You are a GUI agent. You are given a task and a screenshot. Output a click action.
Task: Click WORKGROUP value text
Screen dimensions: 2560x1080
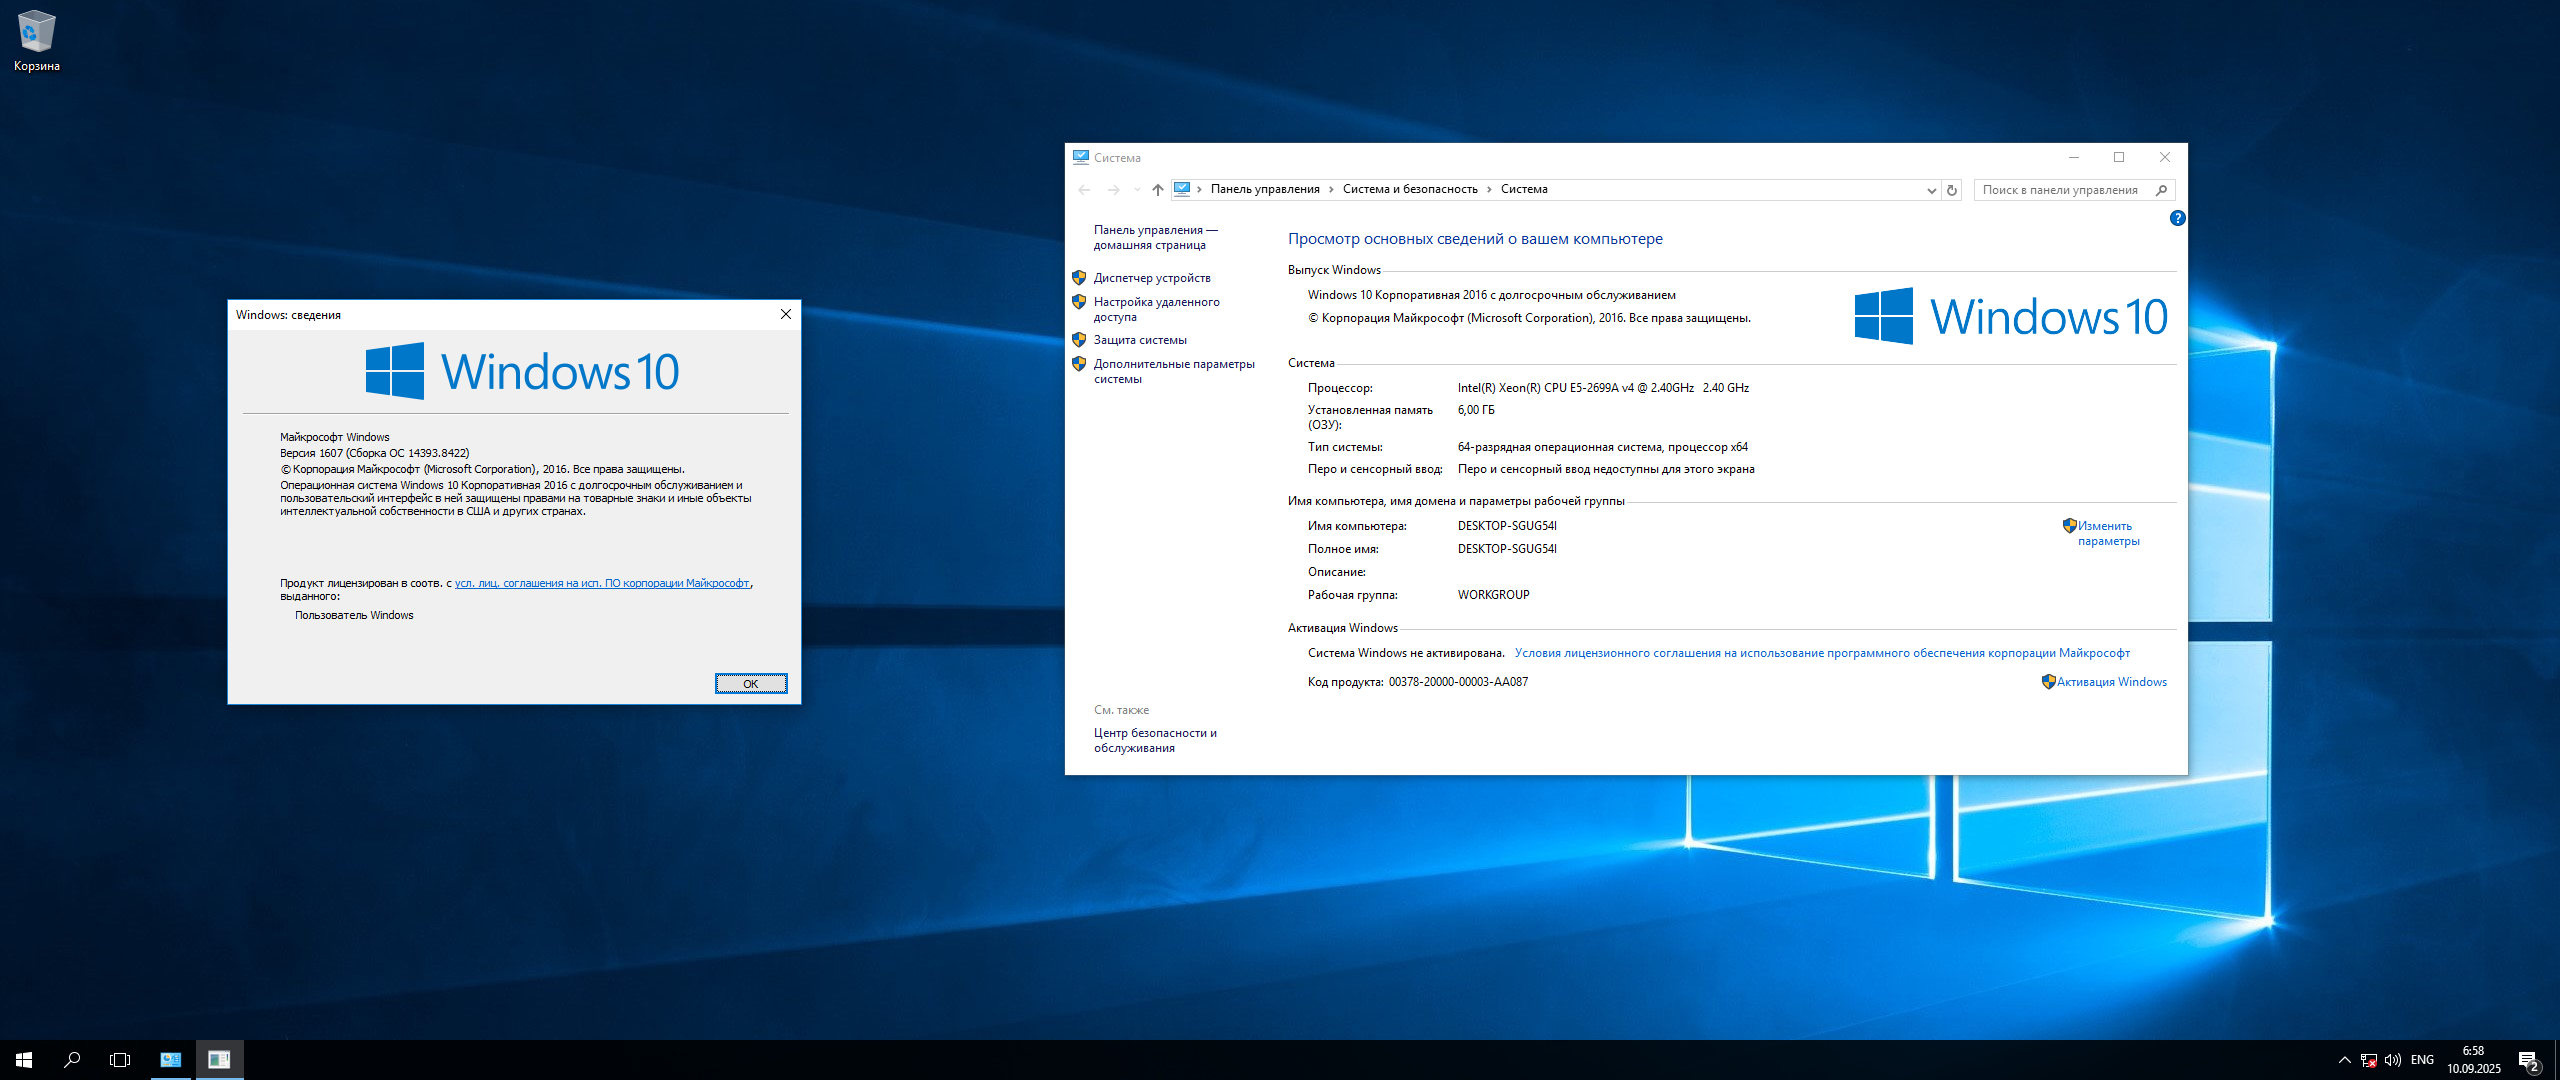coord(1493,595)
